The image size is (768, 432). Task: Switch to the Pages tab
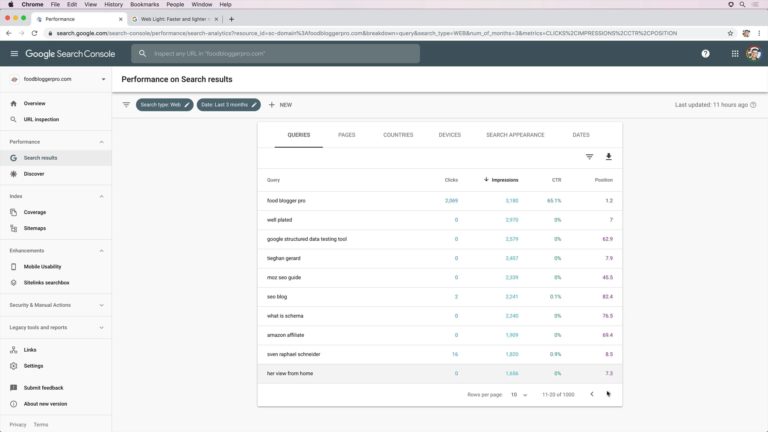pyautogui.click(x=346, y=135)
